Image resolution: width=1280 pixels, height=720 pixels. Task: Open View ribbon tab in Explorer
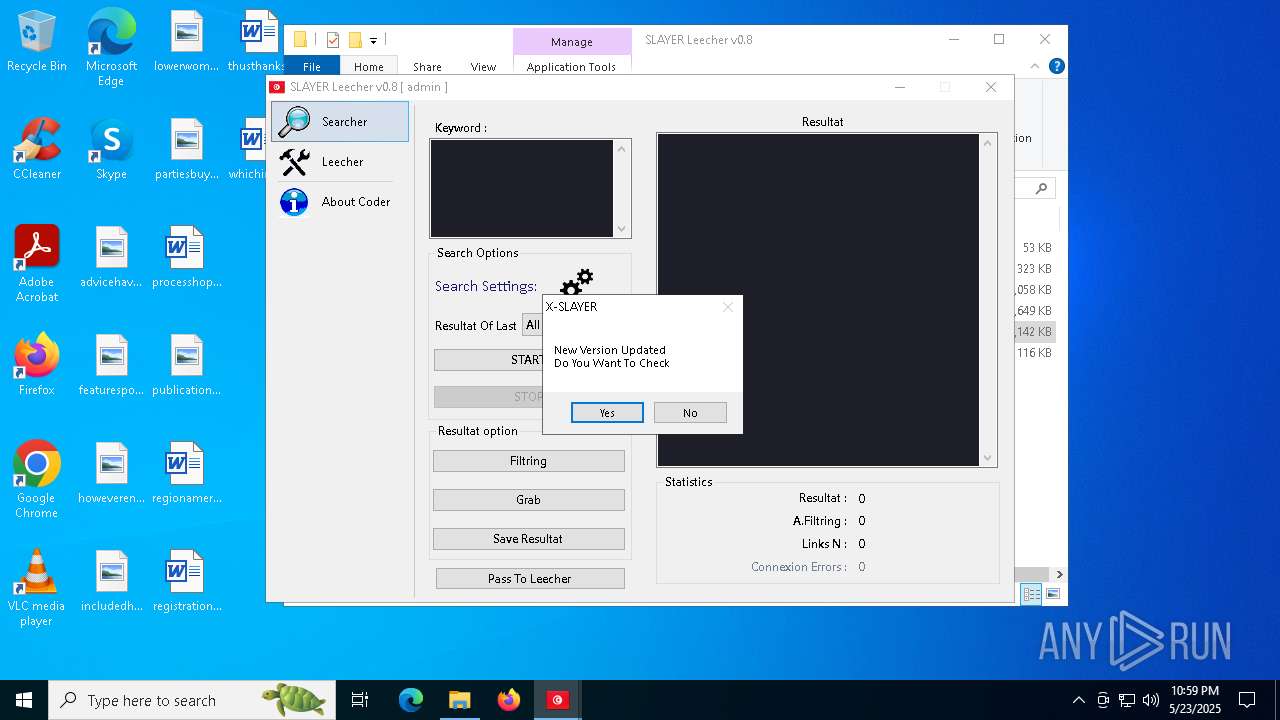483,67
